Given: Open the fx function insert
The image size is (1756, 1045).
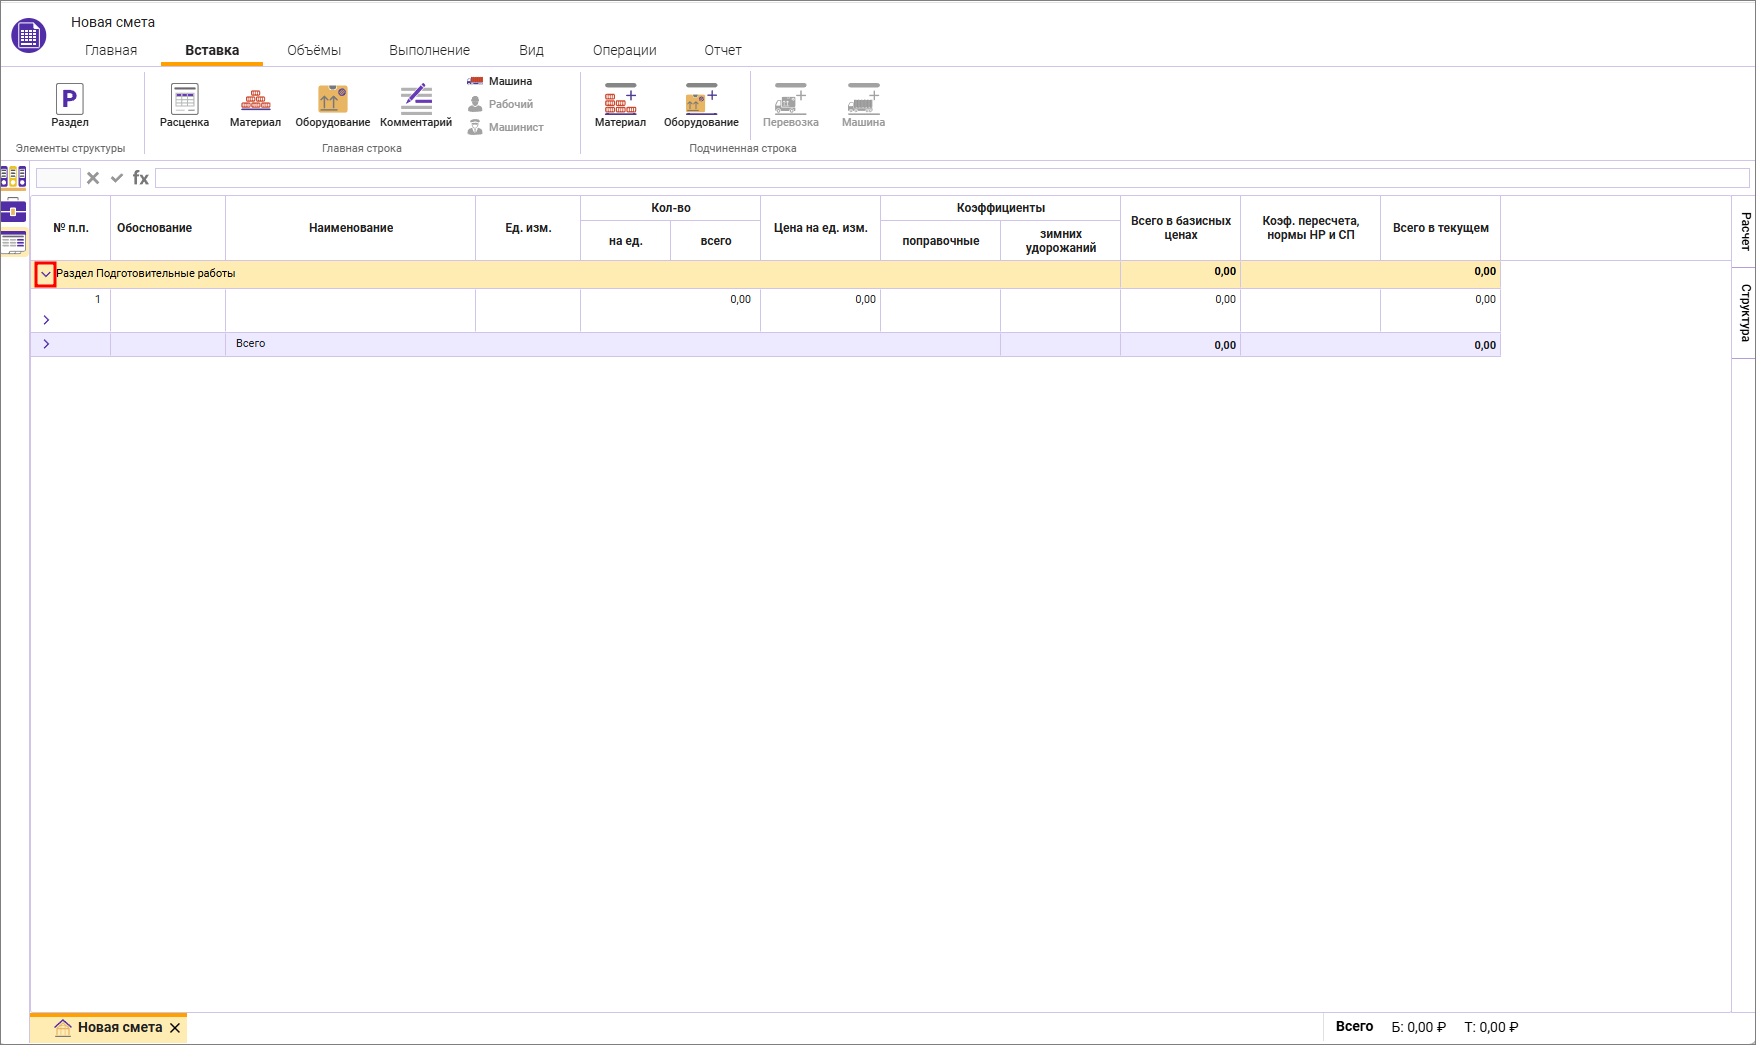Looking at the screenshot, I should 141,178.
